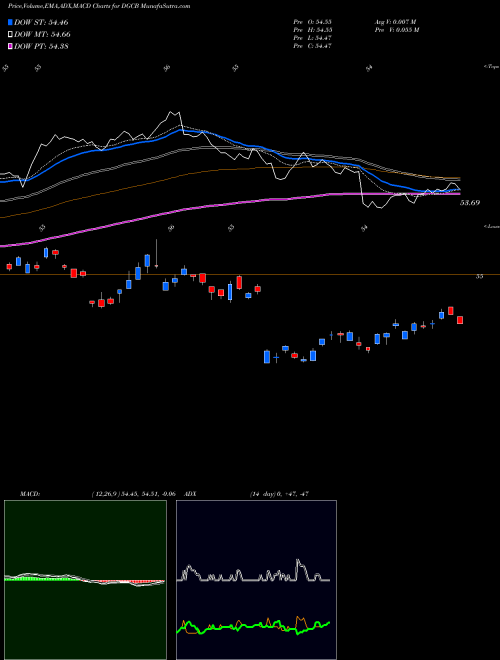Open the dark blue ADX indicator panel

coord(256,580)
